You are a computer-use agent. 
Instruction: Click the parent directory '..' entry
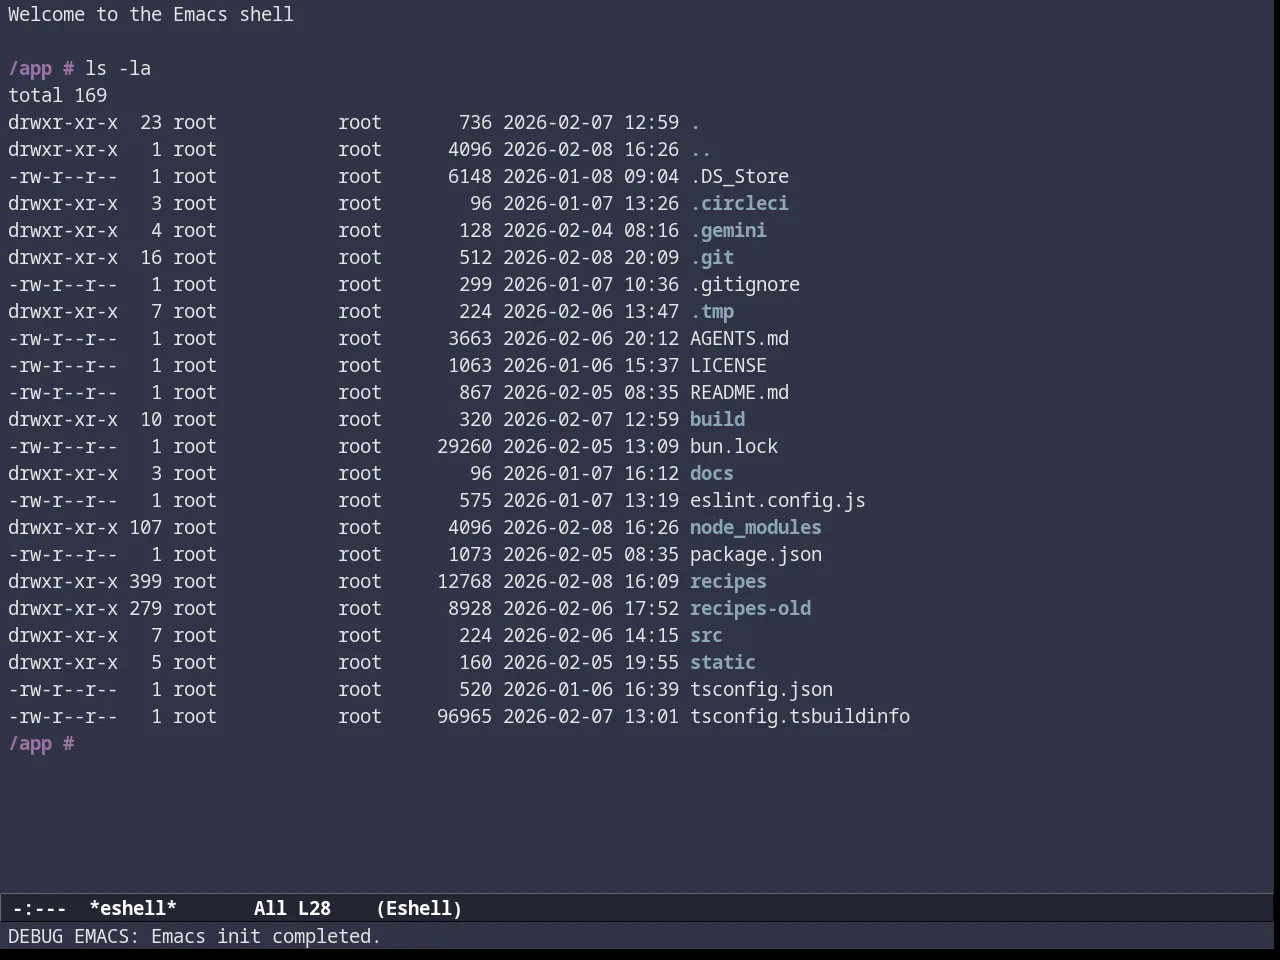pyautogui.click(x=700, y=149)
